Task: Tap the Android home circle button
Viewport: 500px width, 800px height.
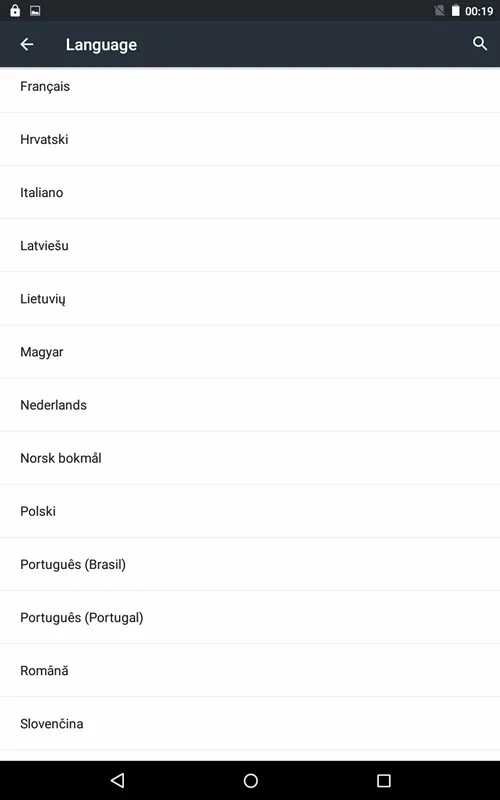Action: [x=251, y=780]
